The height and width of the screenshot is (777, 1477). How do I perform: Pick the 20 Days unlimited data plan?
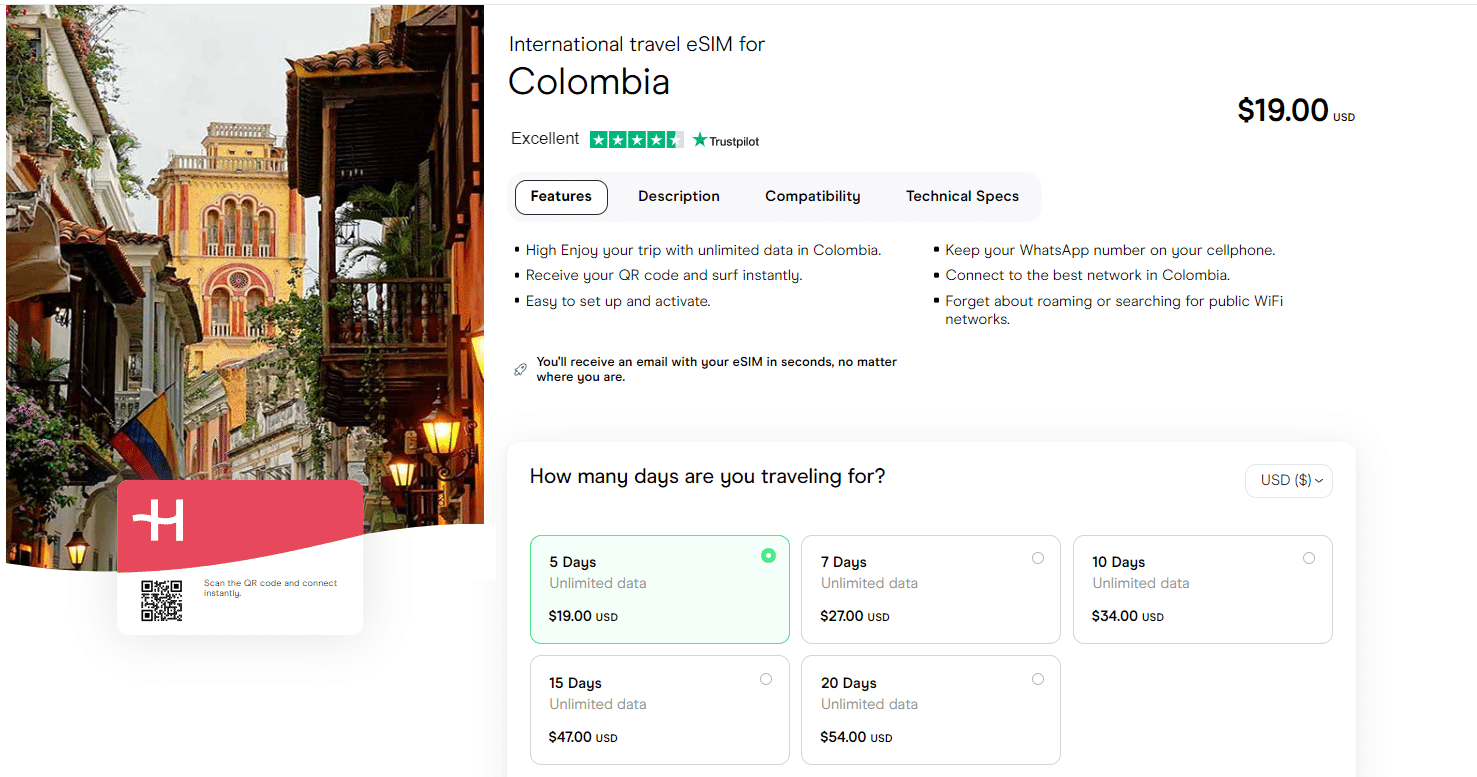tap(1038, 678)
